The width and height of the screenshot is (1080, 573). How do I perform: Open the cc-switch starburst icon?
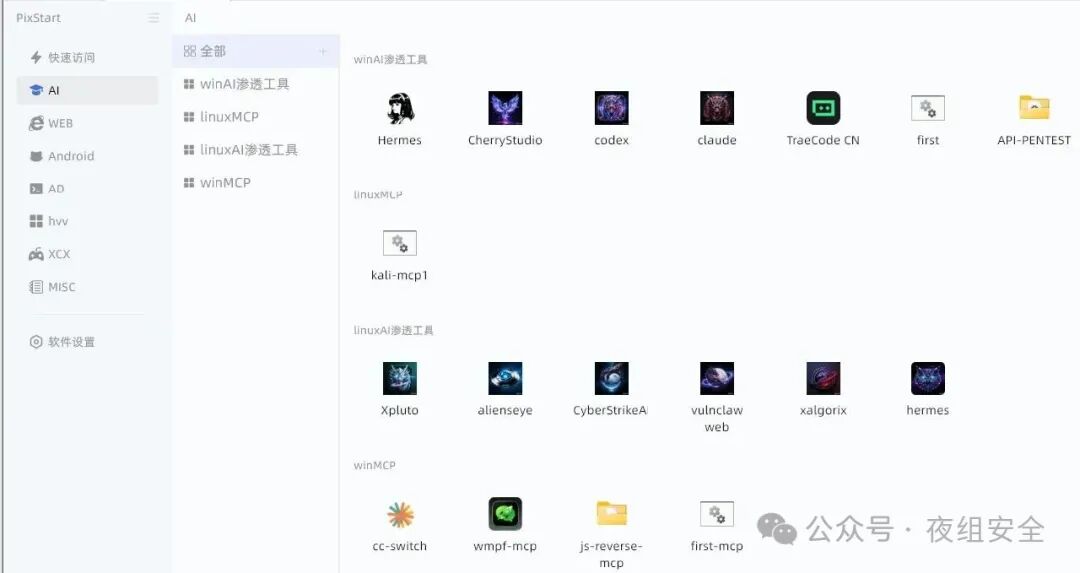click(x=399, y=514)
